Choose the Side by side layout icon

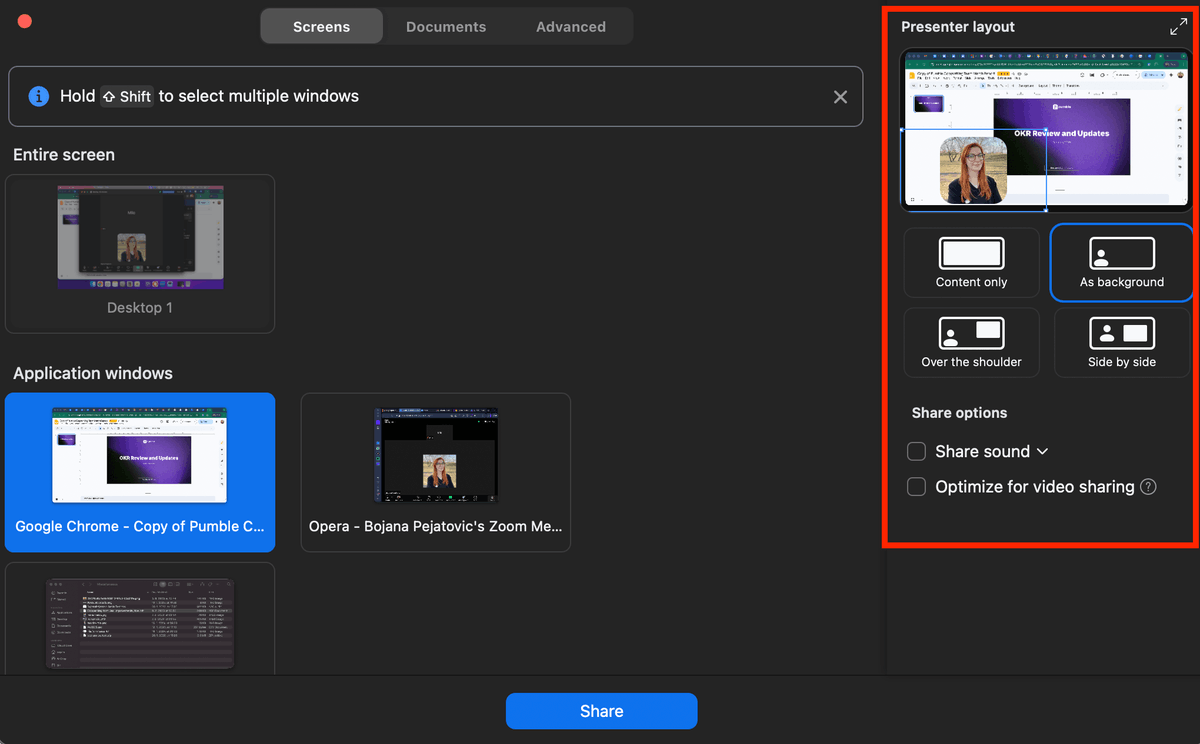pos(1121,342)
